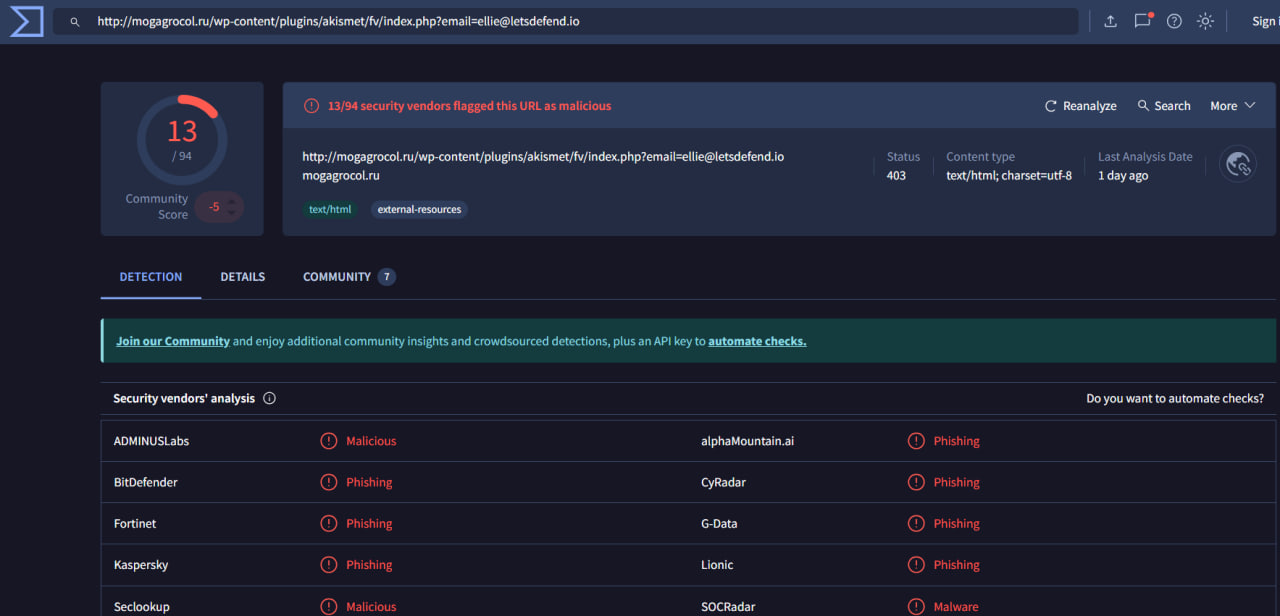Open the notifications speech-bubble icon
The height and width of the screenshot is (616, 1280).
1142,21
